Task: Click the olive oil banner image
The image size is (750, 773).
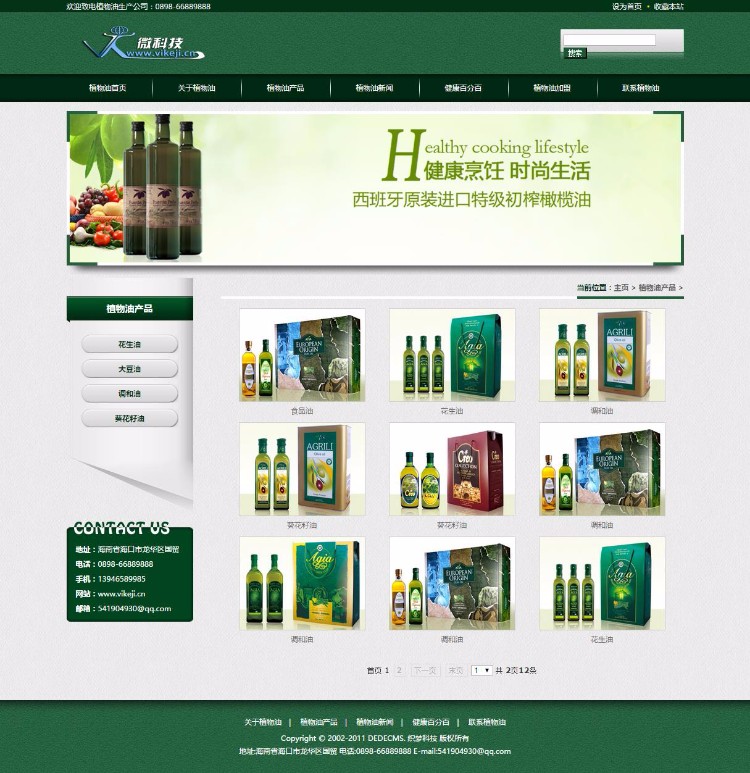Action: (x=375, y=188)
